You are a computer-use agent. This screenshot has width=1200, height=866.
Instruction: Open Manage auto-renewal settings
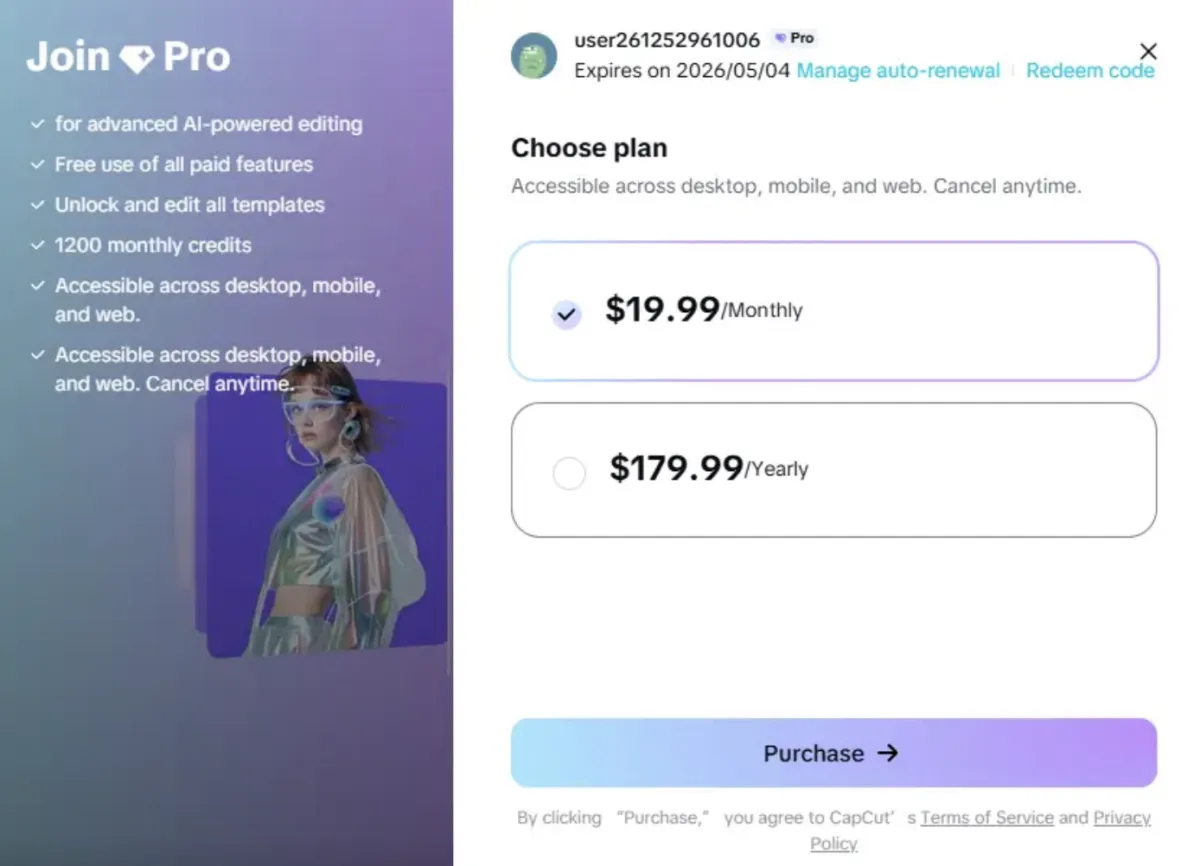(x=897, y=70)
